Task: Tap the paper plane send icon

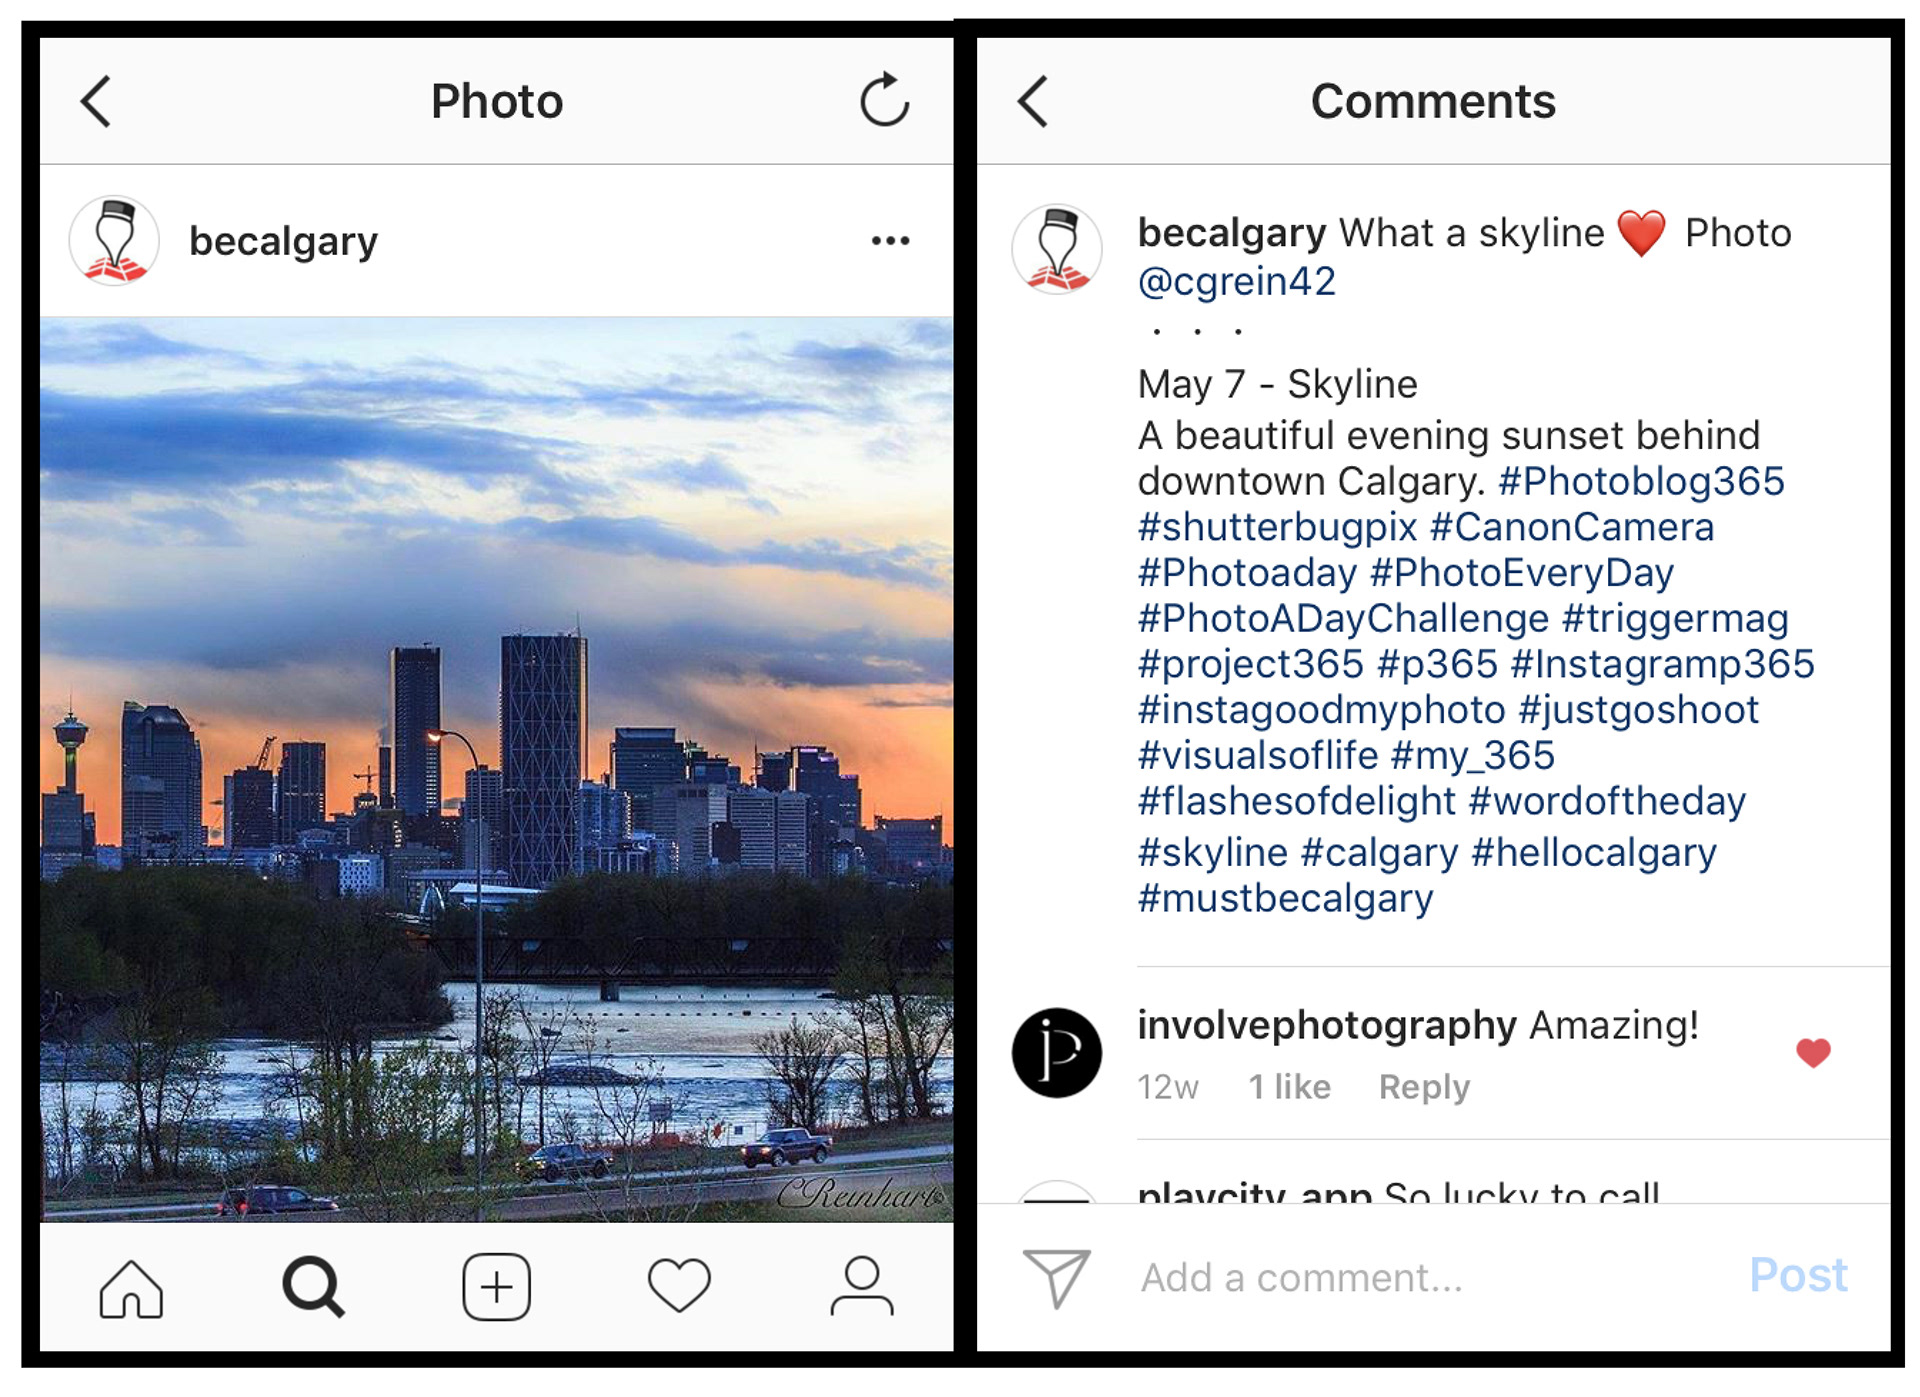Action: tap(1056, 1277)
